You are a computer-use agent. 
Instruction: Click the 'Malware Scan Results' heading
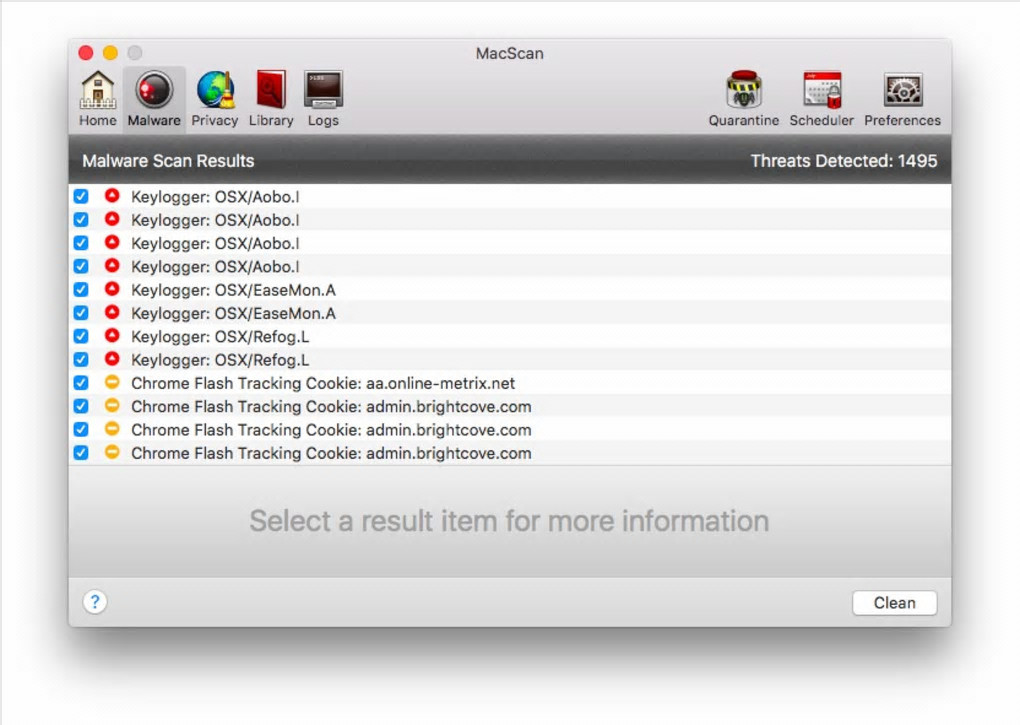click(168, 161)
